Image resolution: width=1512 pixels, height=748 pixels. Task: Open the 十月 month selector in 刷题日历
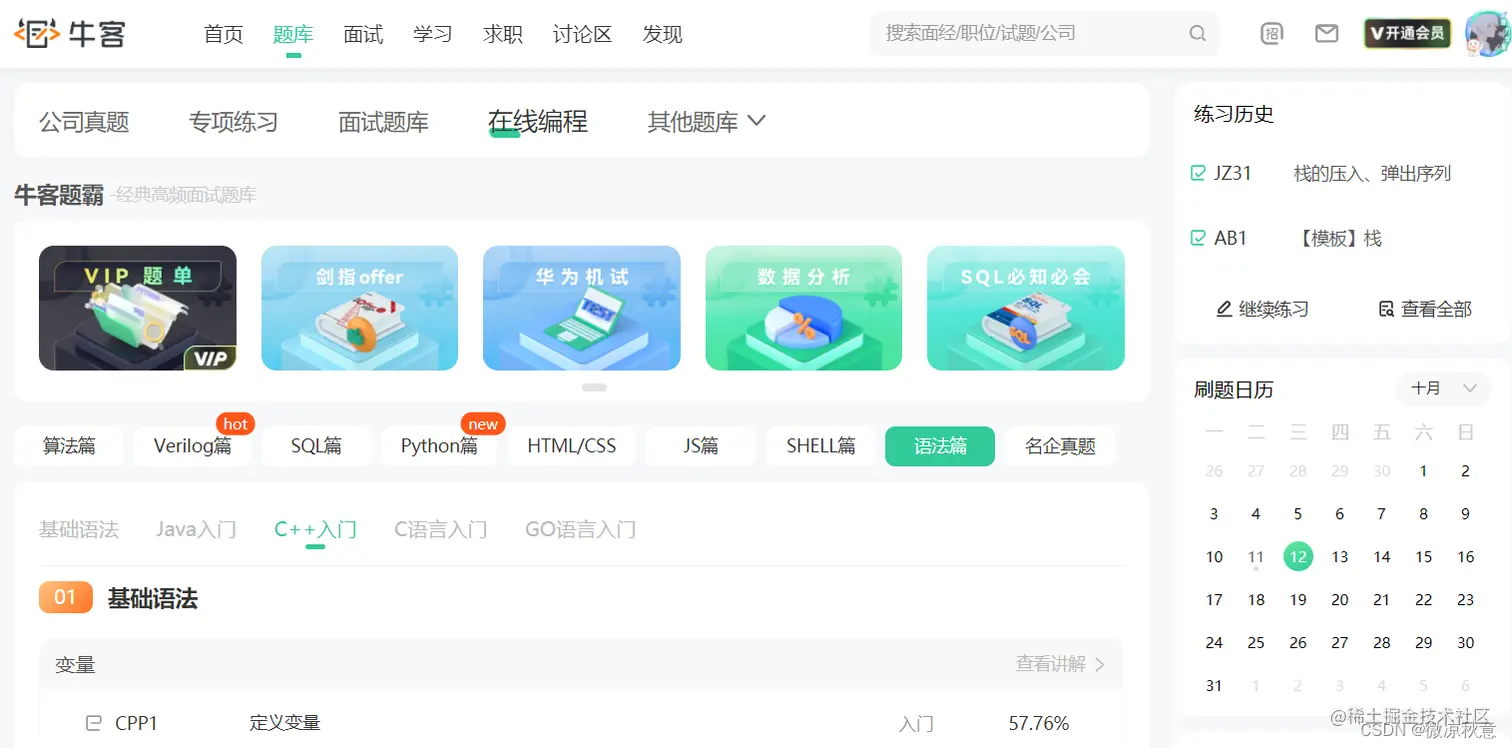coord(1442,389)
